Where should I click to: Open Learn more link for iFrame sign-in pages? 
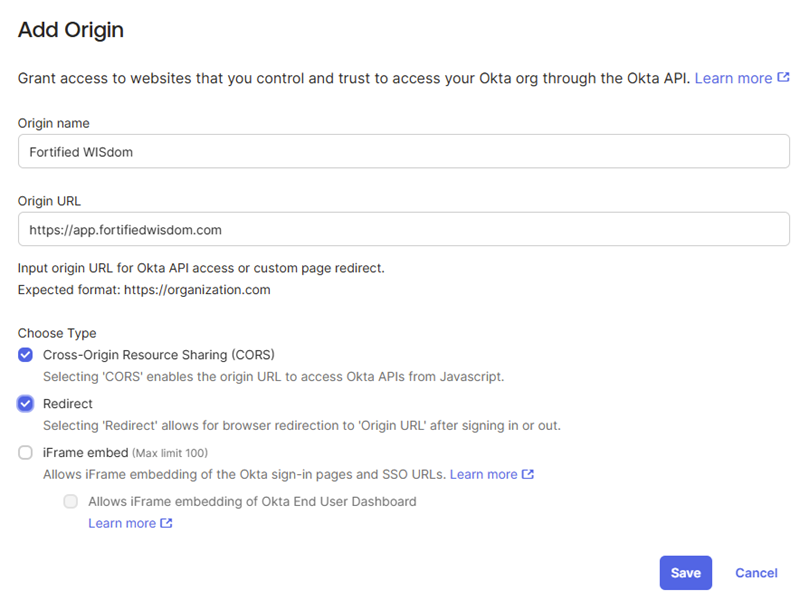[x=483, y=474]
